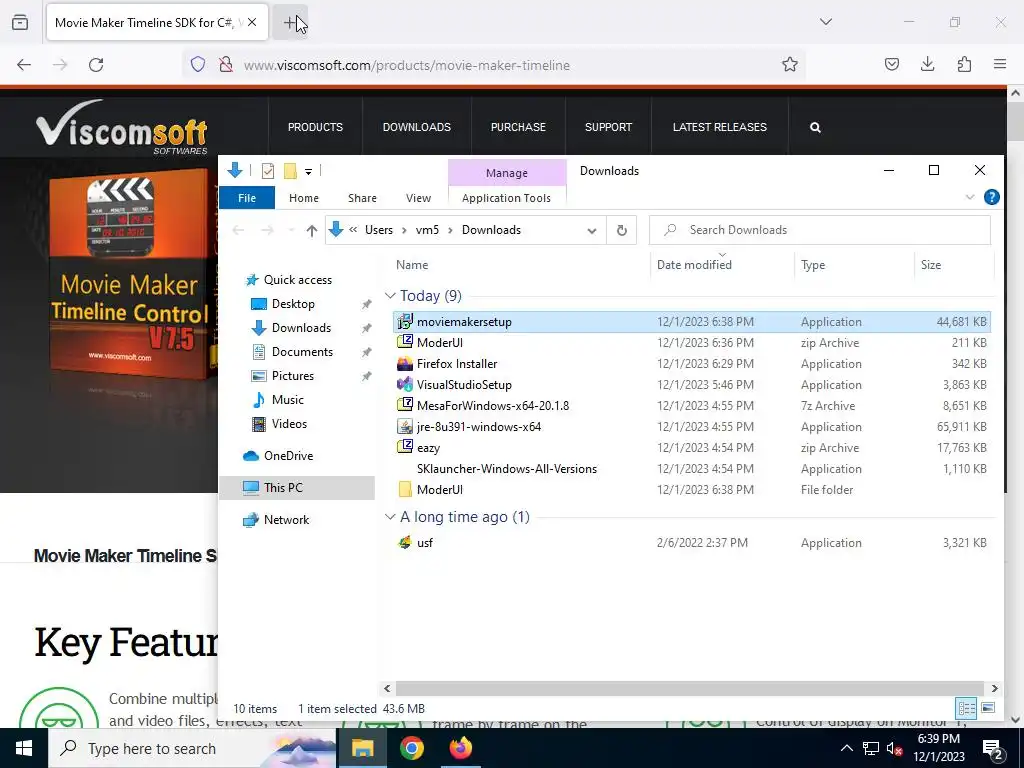Go back using Firefox back arrow
The height and width of the screenshot is (768, 1024).
click(x=24, y=65)
